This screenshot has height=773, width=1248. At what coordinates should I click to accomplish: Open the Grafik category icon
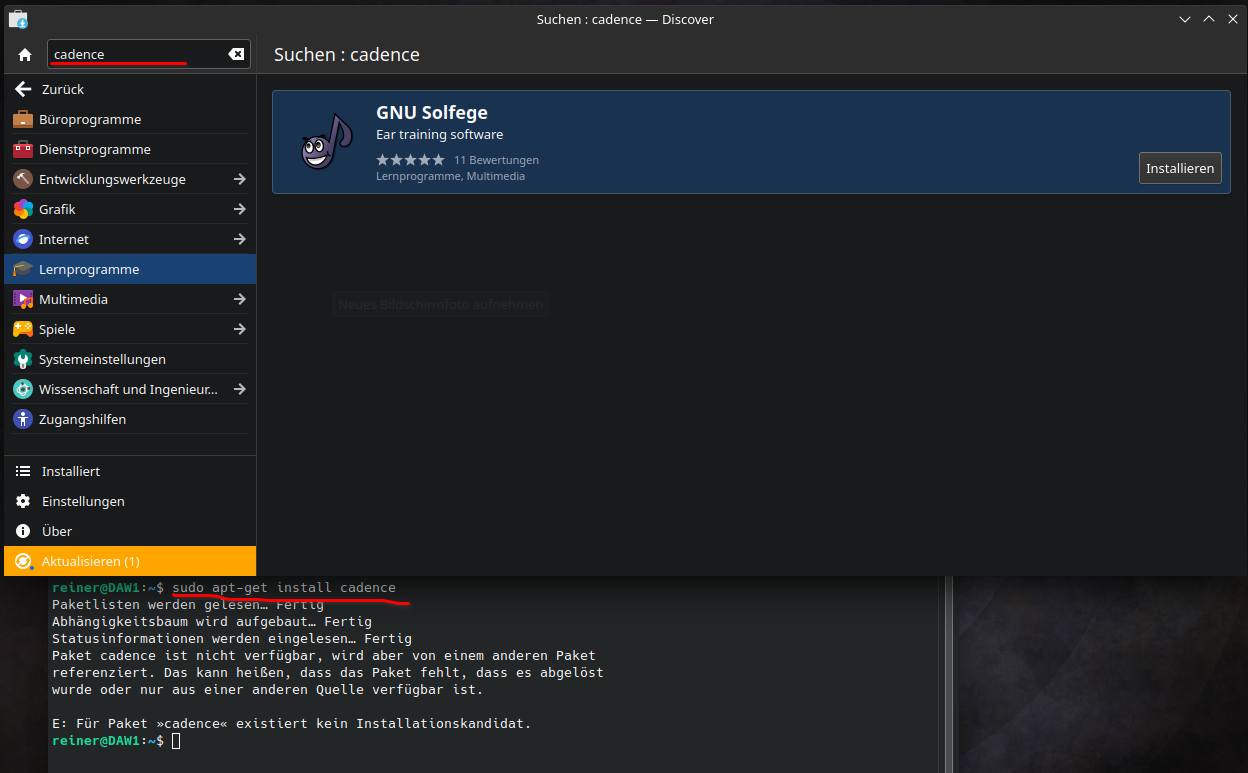[x=23, y=209]
